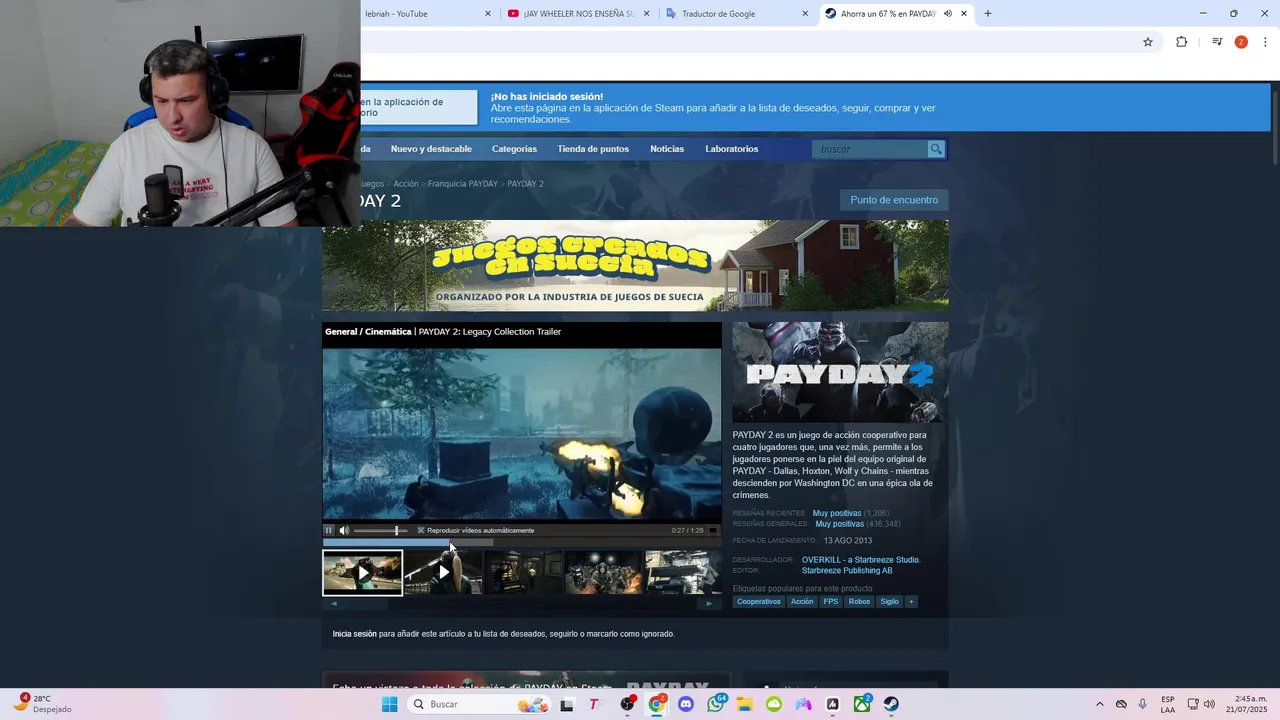Open Acción breadcrumb link
The height and width of the screenshot is (720, 1280).
point(406,184)
